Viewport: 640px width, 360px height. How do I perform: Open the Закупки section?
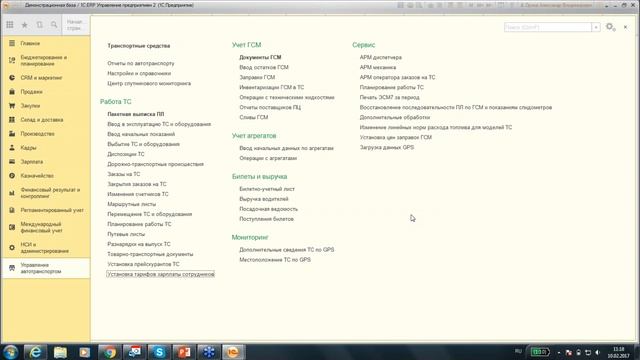(30, 106)
